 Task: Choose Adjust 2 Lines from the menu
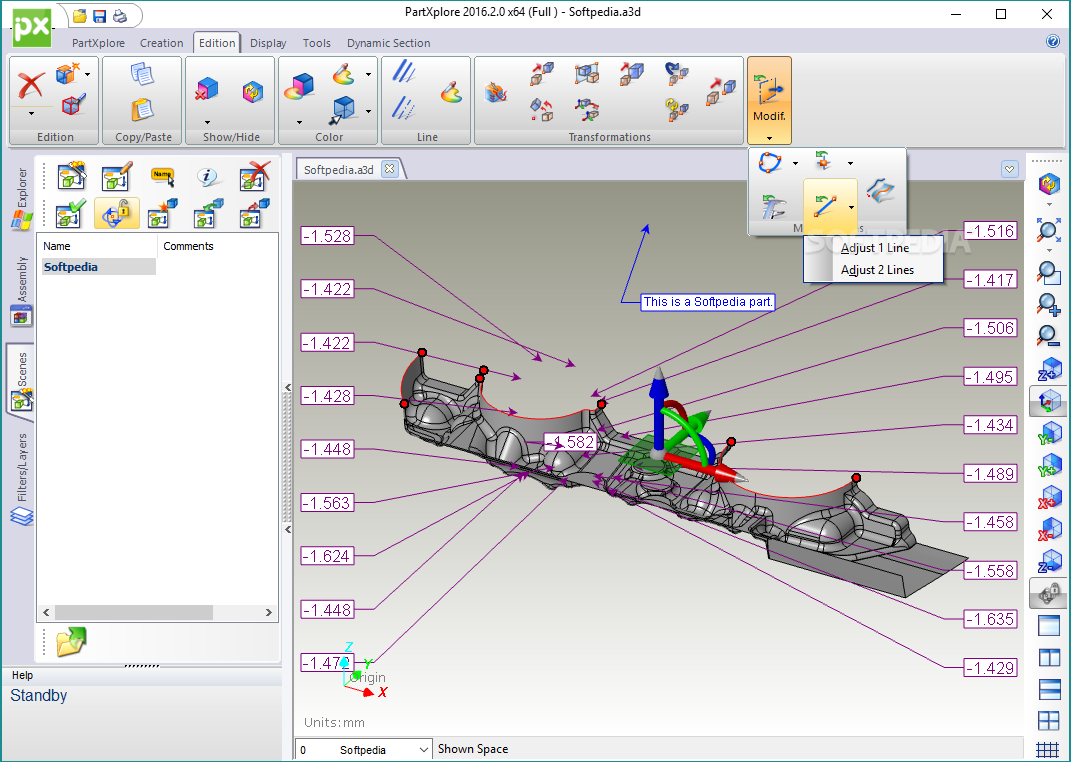pos(877,270)
